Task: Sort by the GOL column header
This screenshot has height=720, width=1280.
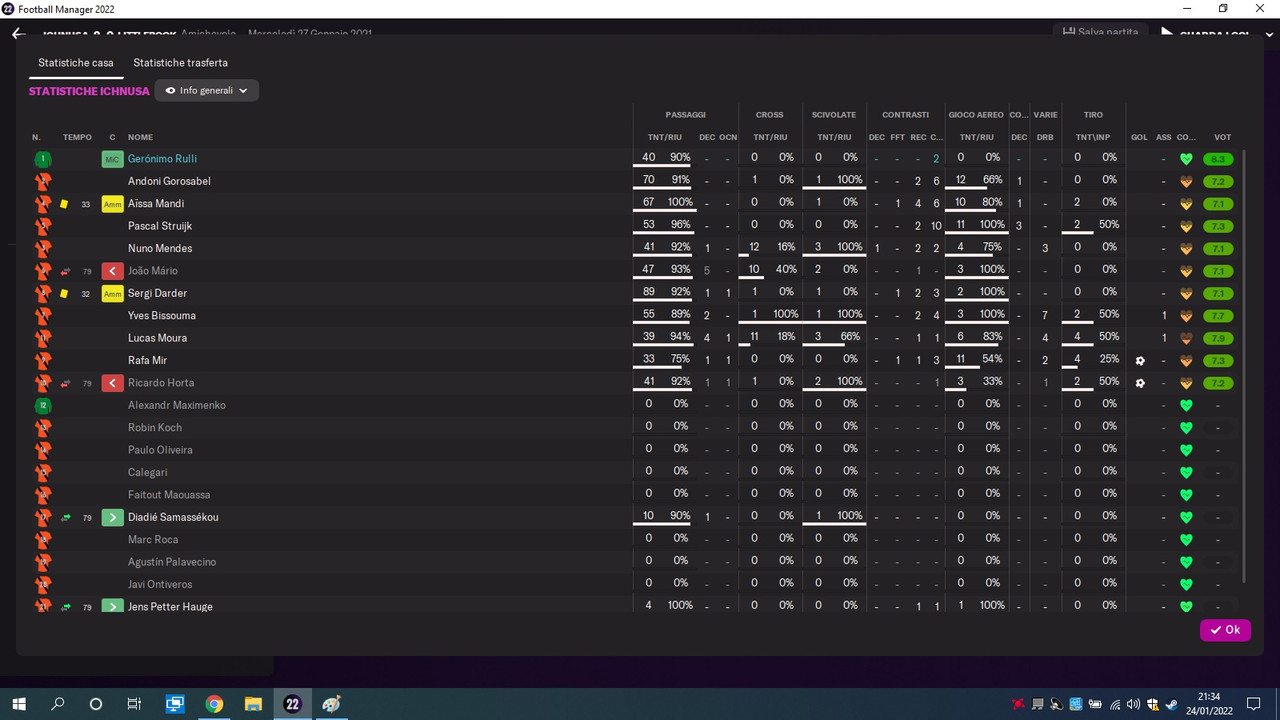Action: coord(1139,137)
